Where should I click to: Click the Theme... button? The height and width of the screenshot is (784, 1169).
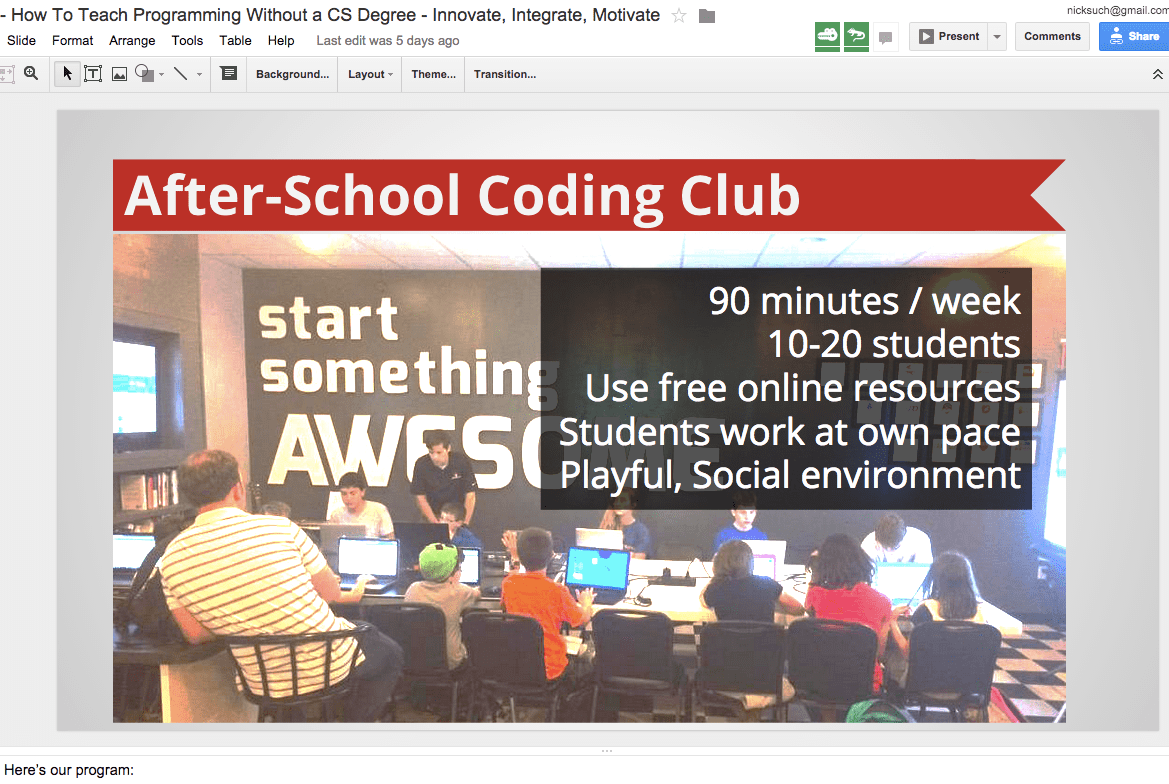coord(433,75)
